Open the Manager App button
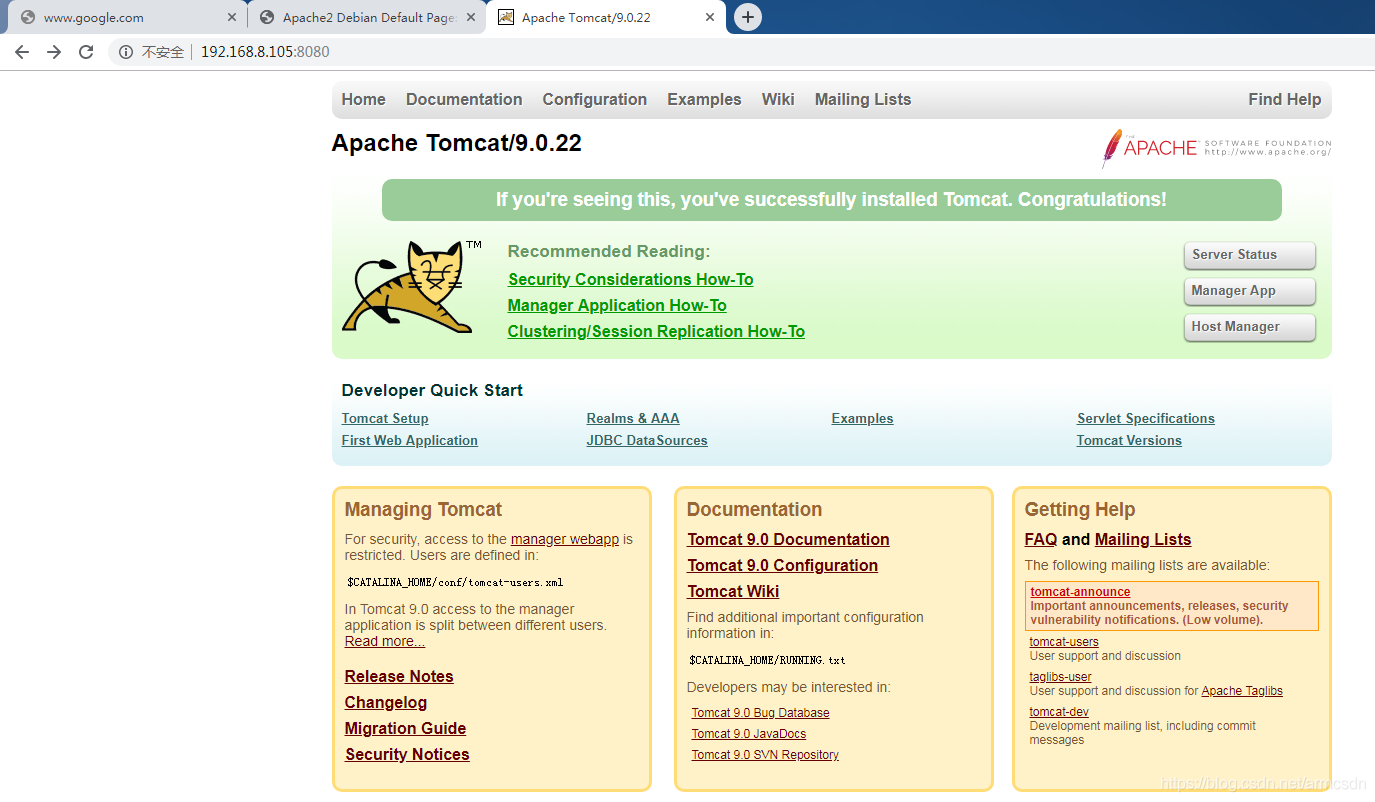Screen dimensions: 1375x802 coord(1249,291)
